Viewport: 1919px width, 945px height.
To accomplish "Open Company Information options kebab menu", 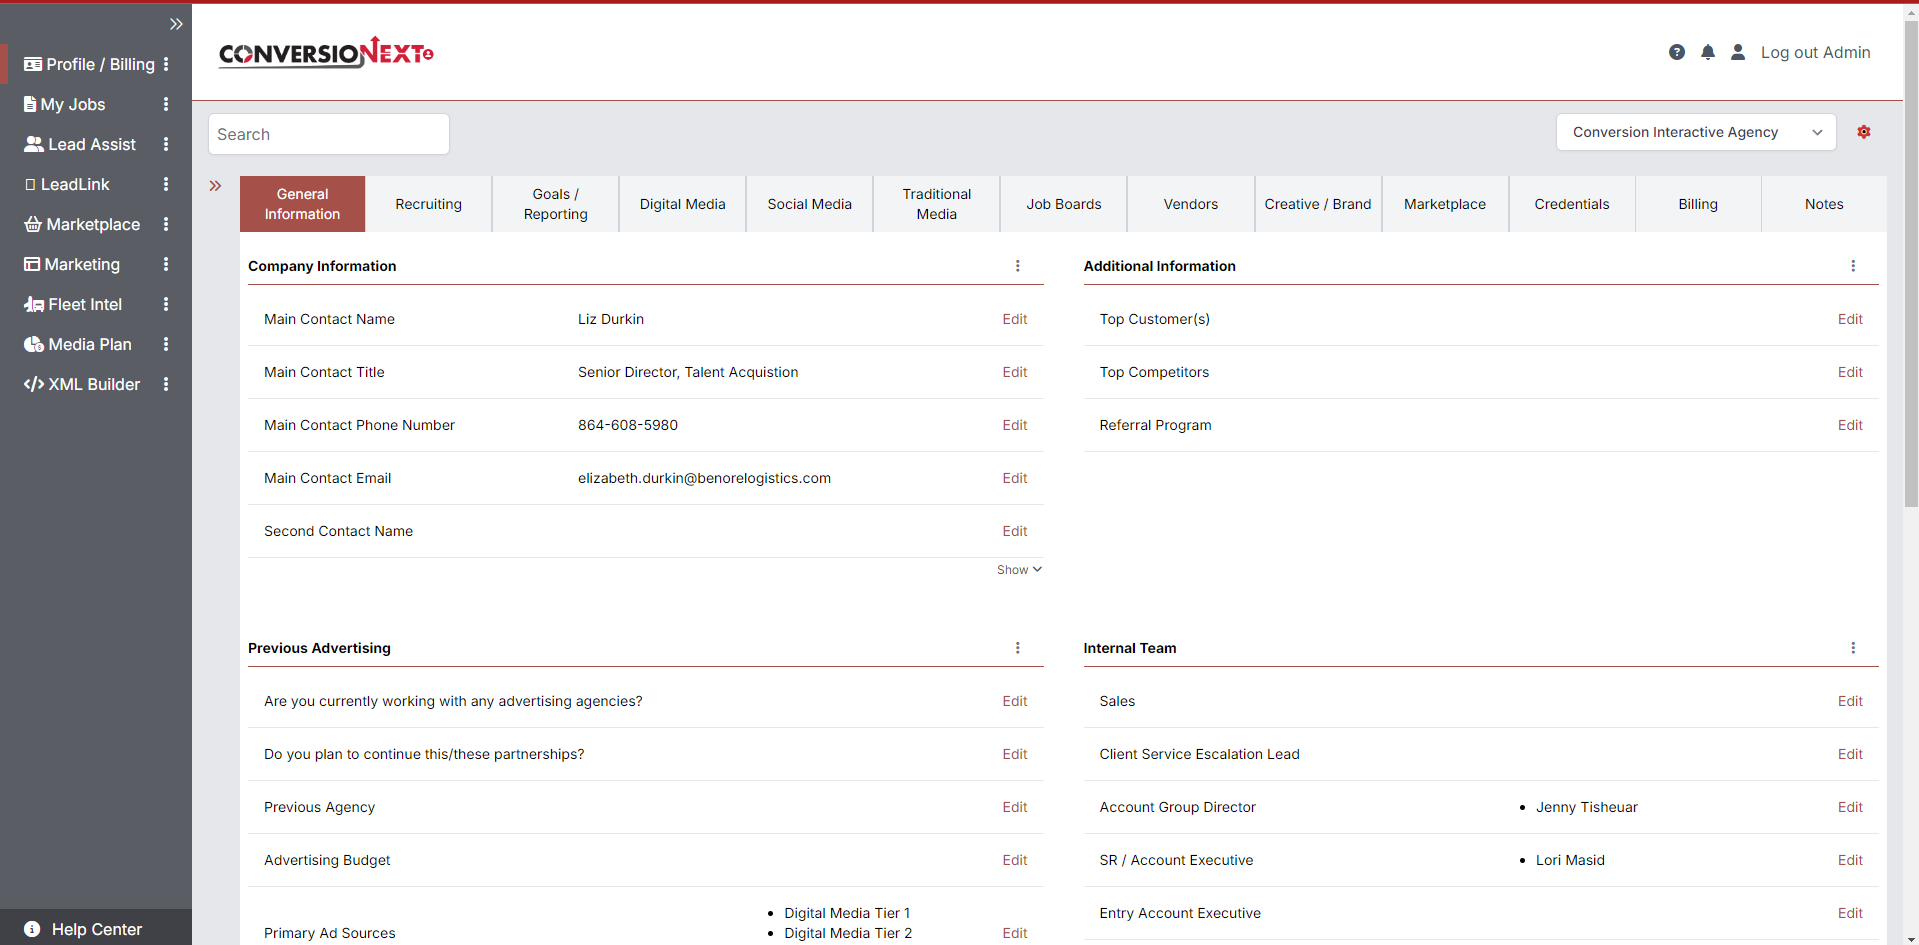I will pyautogui.click(x=1018, y=266).
